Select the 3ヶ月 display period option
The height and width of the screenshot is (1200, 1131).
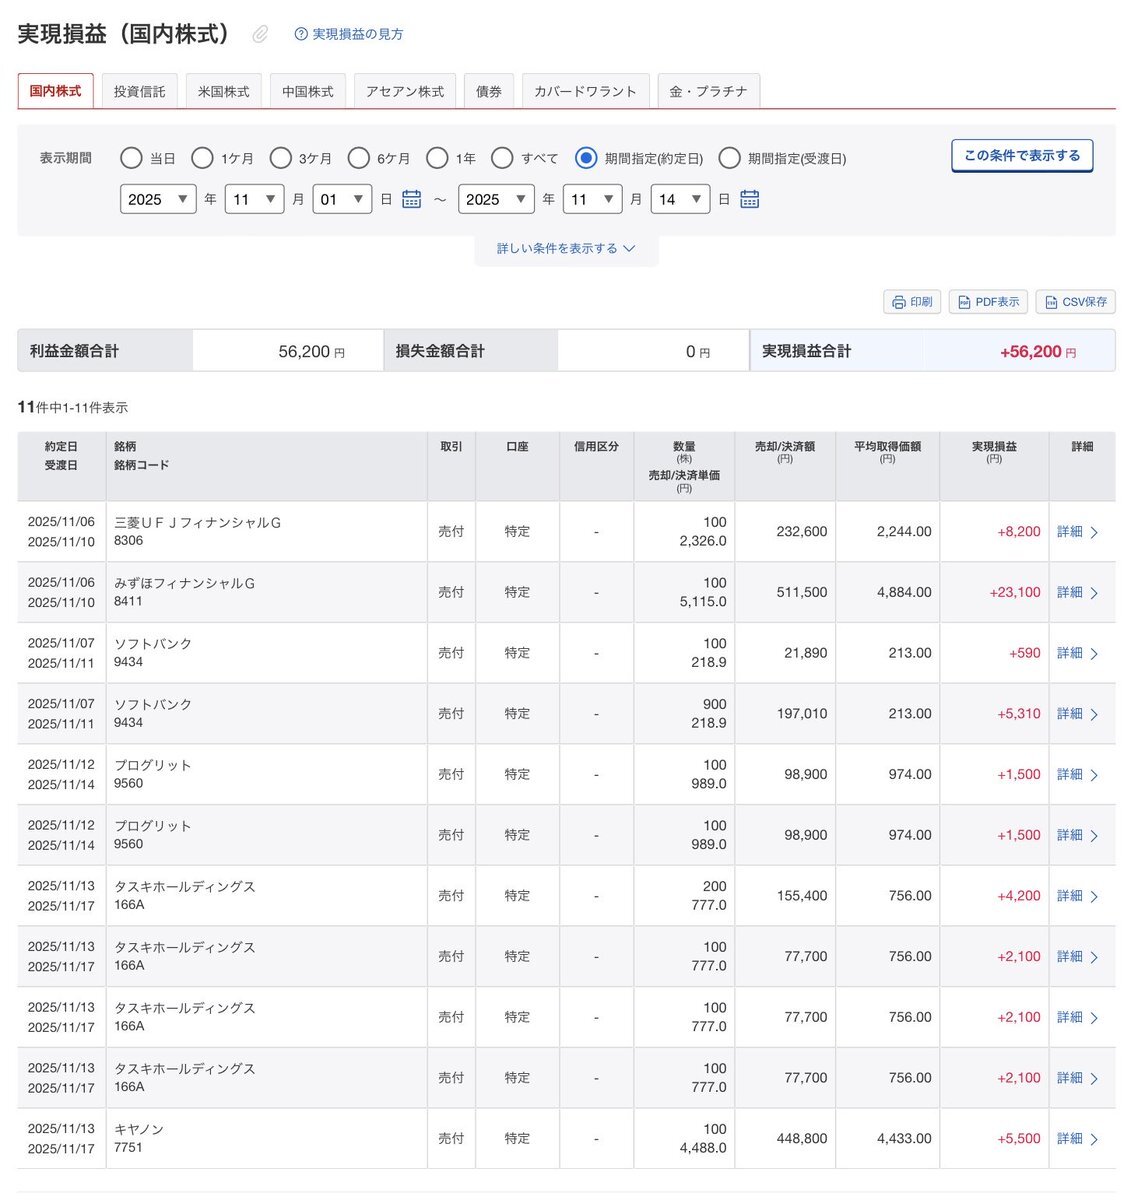click(281, 158)
